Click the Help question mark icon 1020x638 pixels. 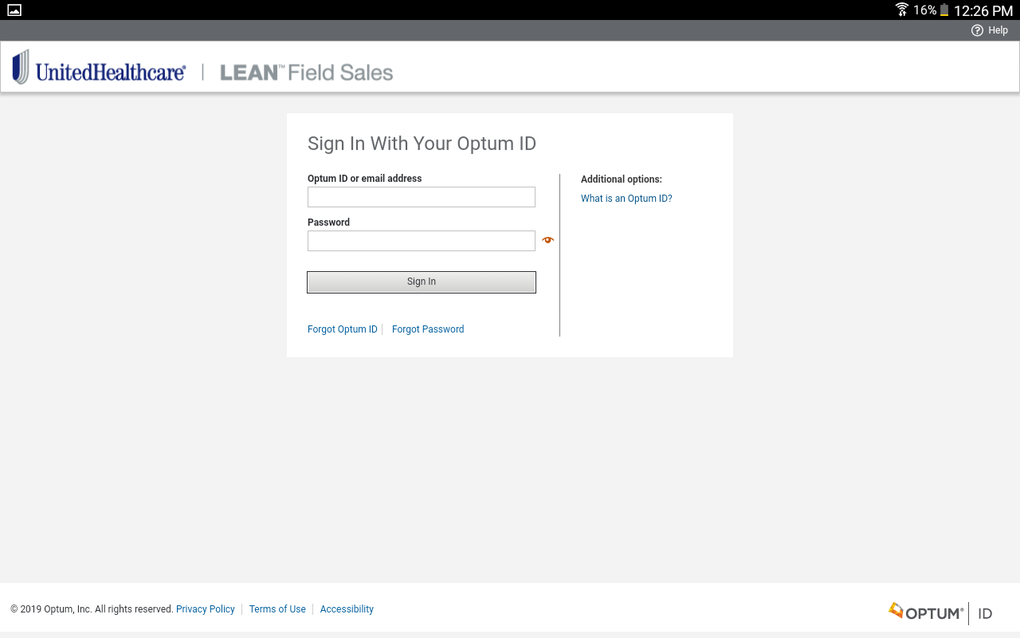(x=977, y=31)
